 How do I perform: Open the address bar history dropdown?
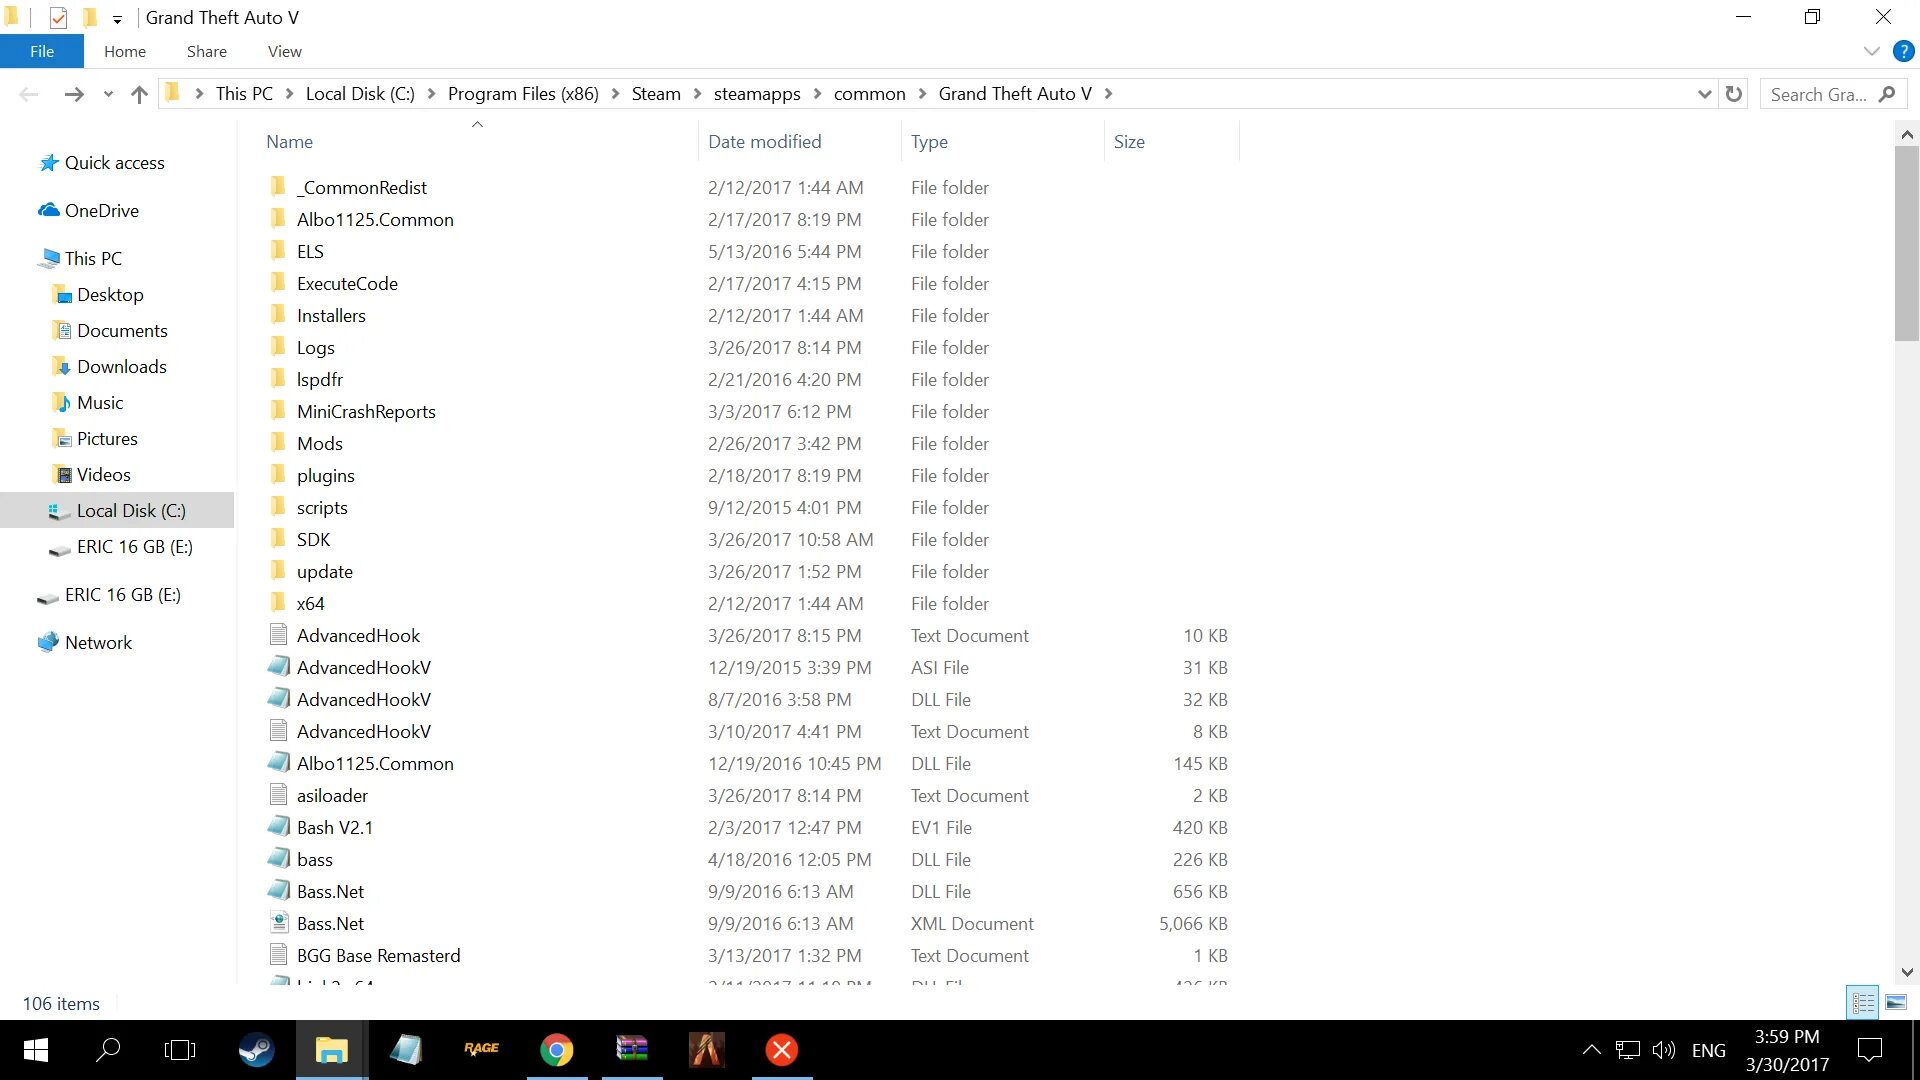click(x=1704, y=94)
